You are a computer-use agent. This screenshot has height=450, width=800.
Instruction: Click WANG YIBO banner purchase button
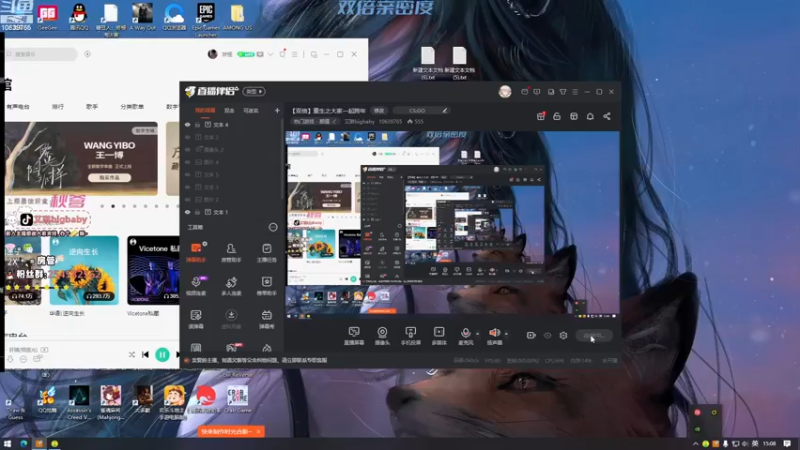coord(109,178)
